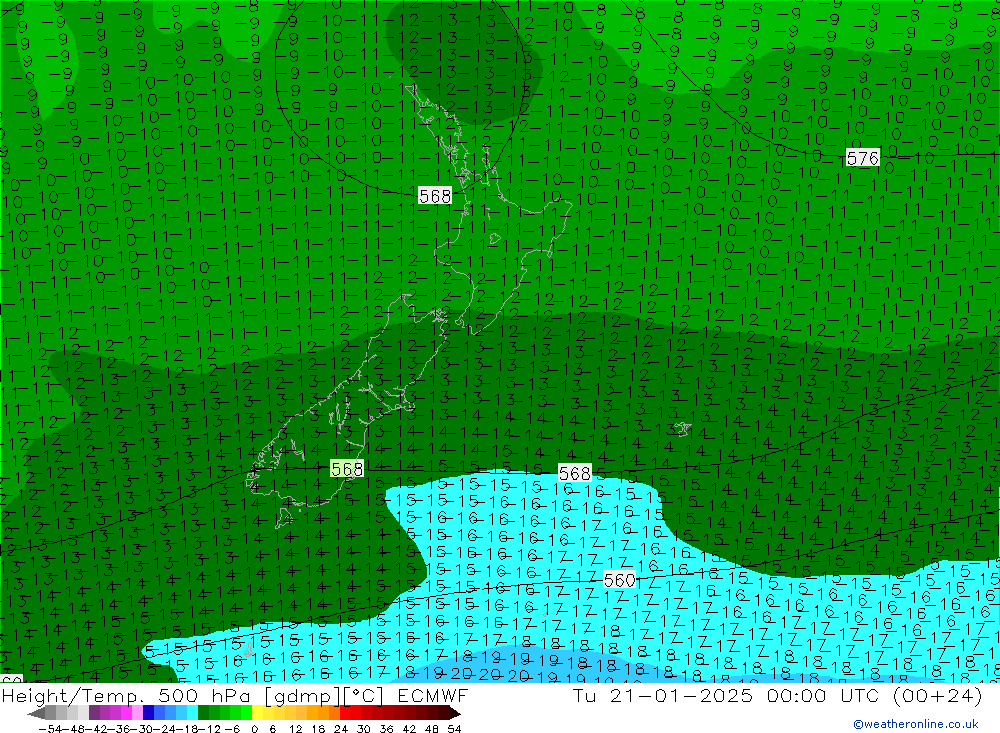
Task: Click the (00+24) forecast offset text
Action: click(938, 695)
